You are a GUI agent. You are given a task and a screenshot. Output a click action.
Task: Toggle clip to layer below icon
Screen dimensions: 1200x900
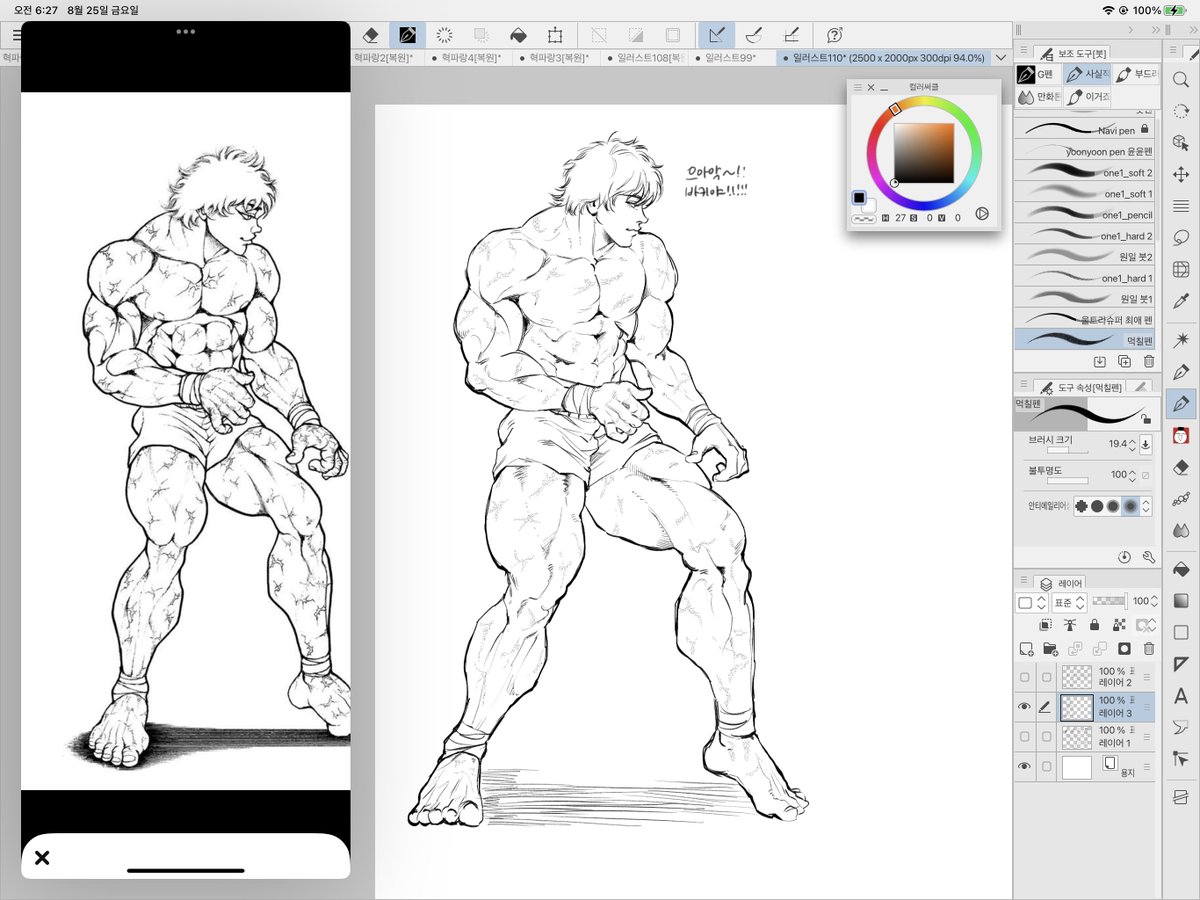[x=1046, y=625]
